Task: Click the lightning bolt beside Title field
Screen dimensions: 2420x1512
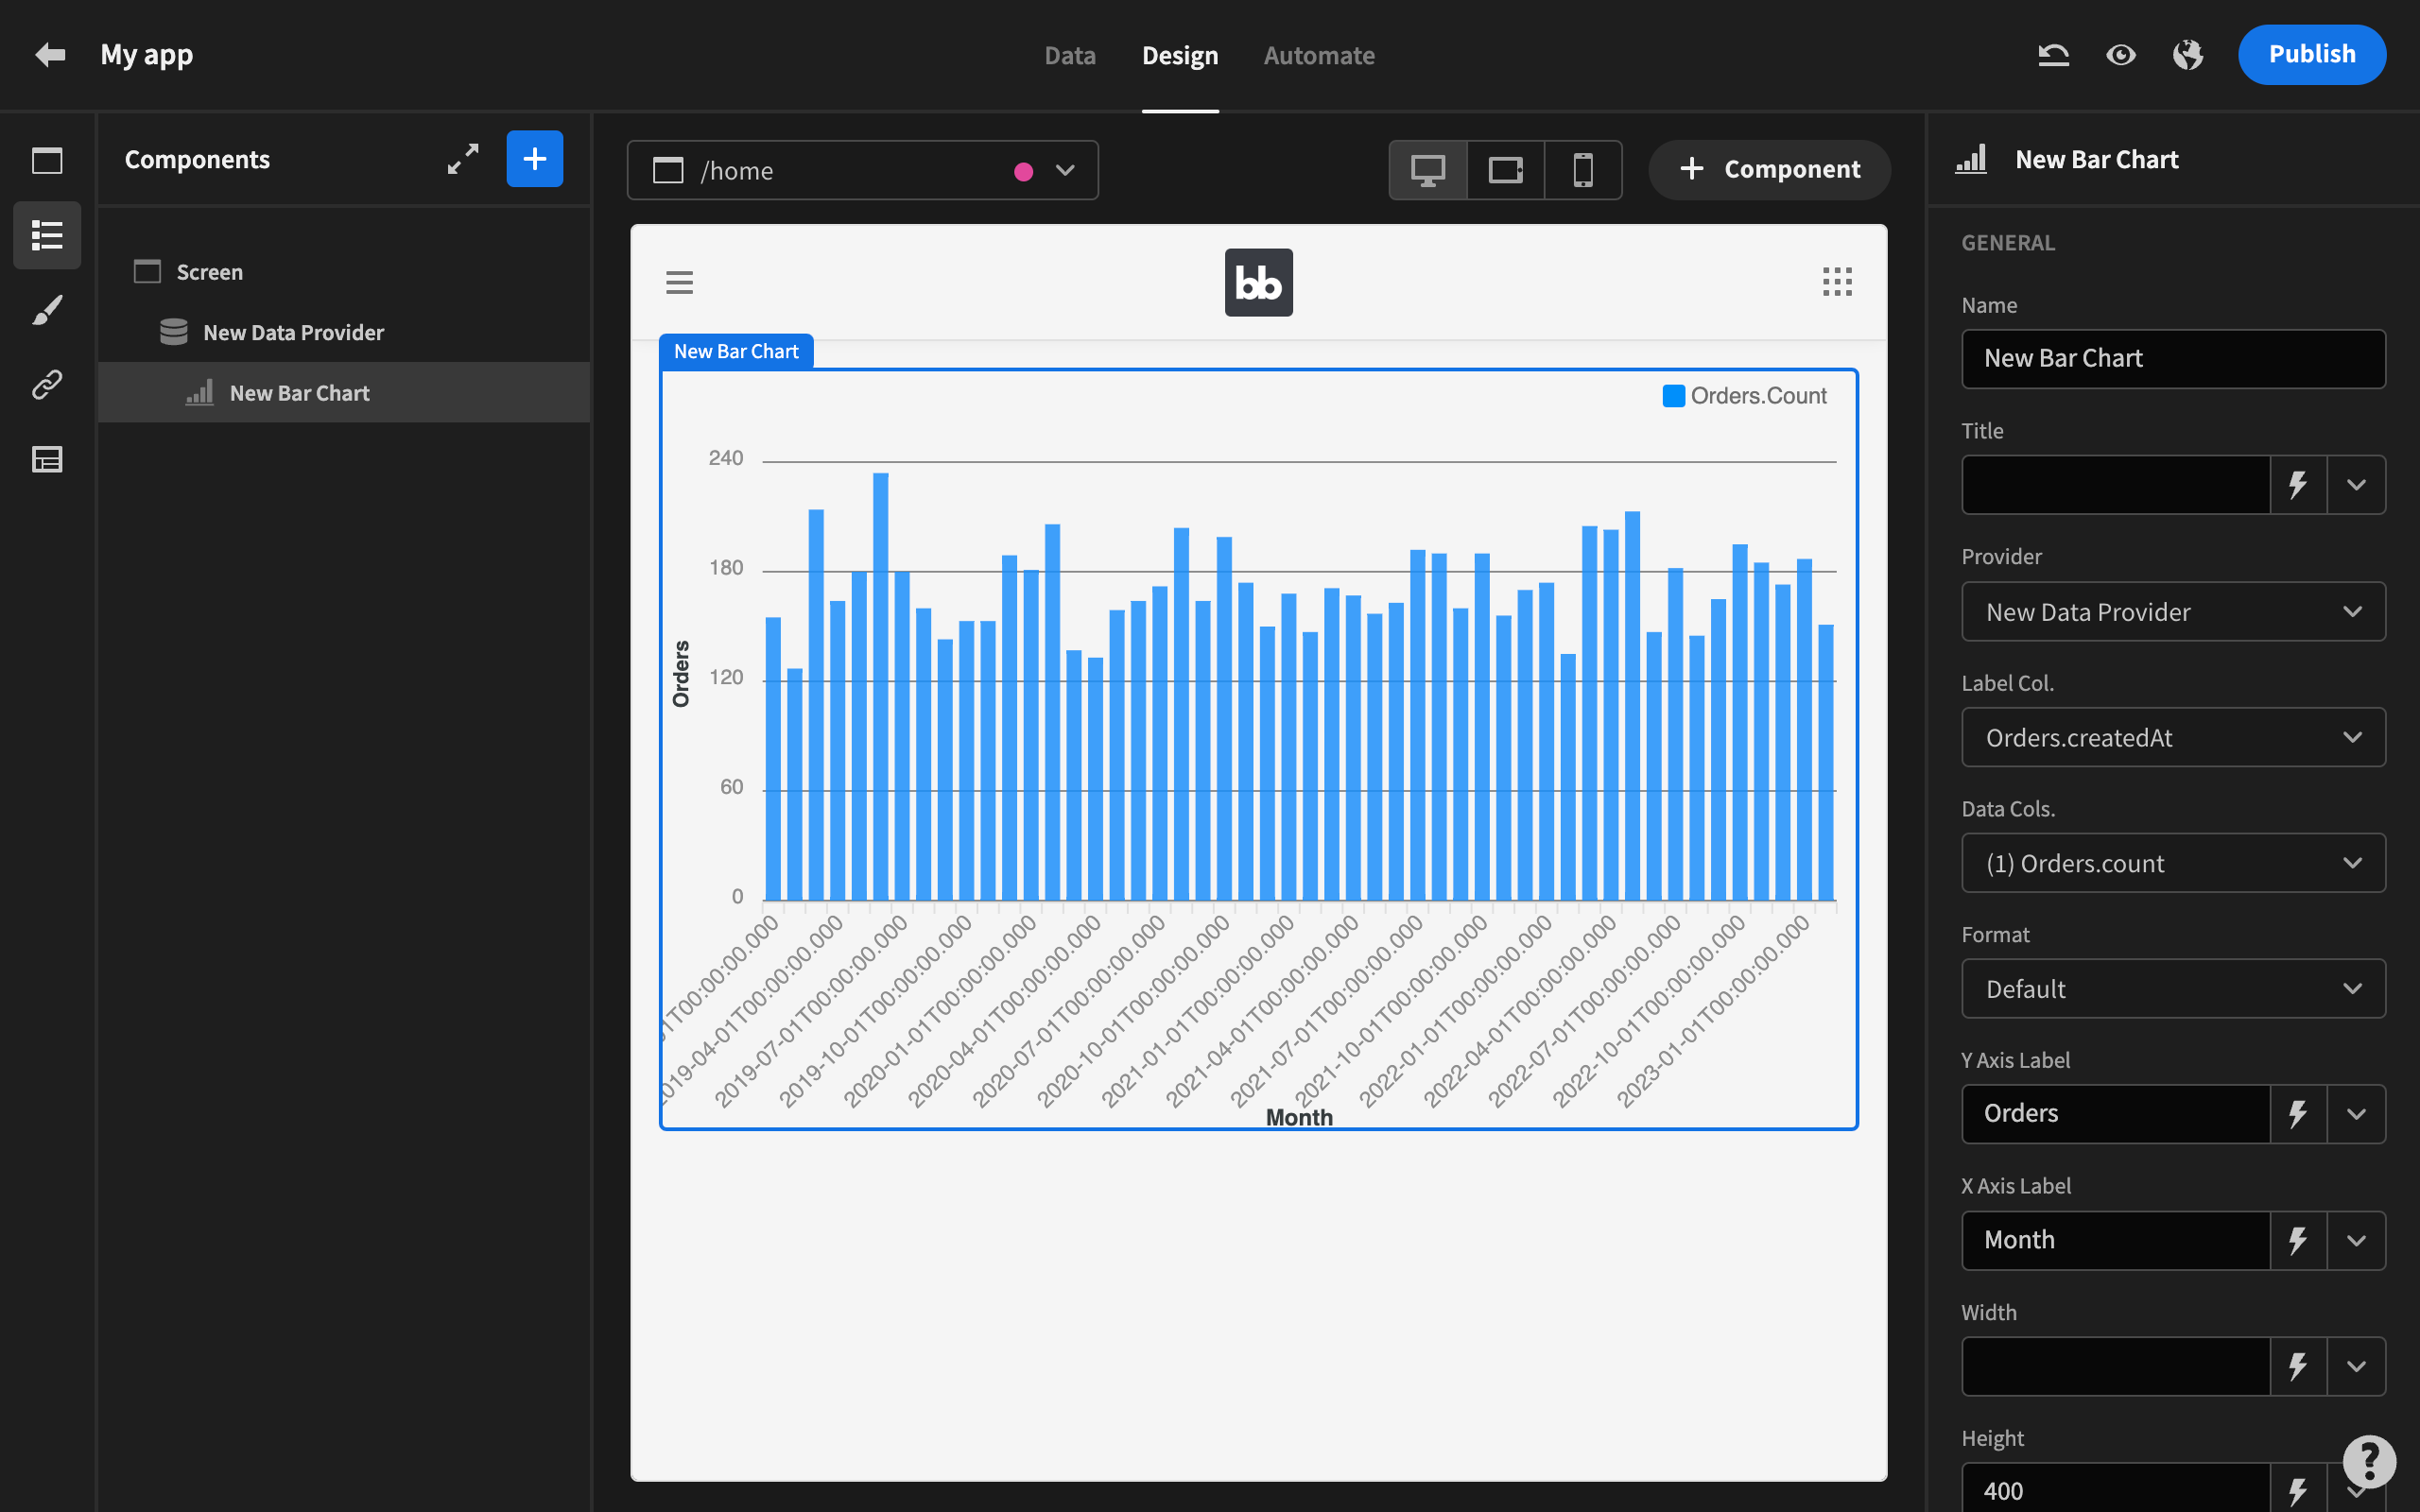Action: tap(2298, 485)
